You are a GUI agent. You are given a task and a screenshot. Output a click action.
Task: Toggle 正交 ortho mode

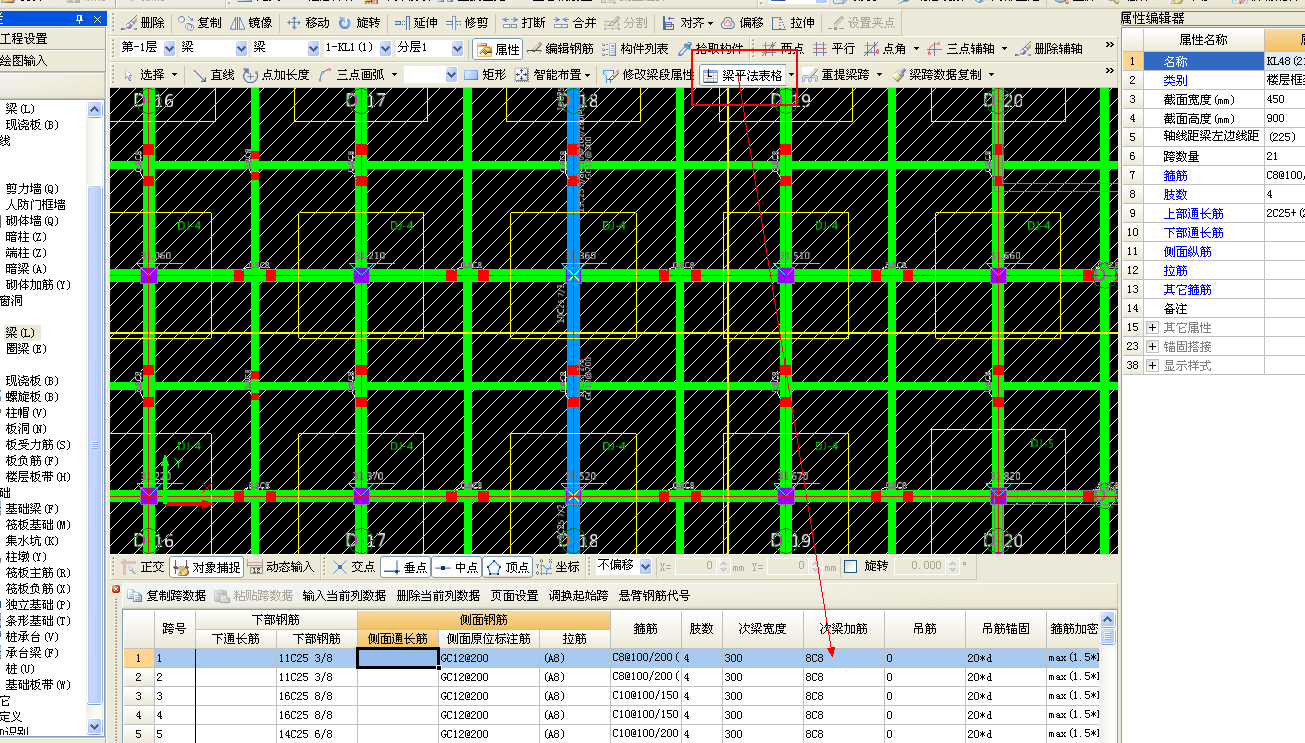tap(142, 567)
